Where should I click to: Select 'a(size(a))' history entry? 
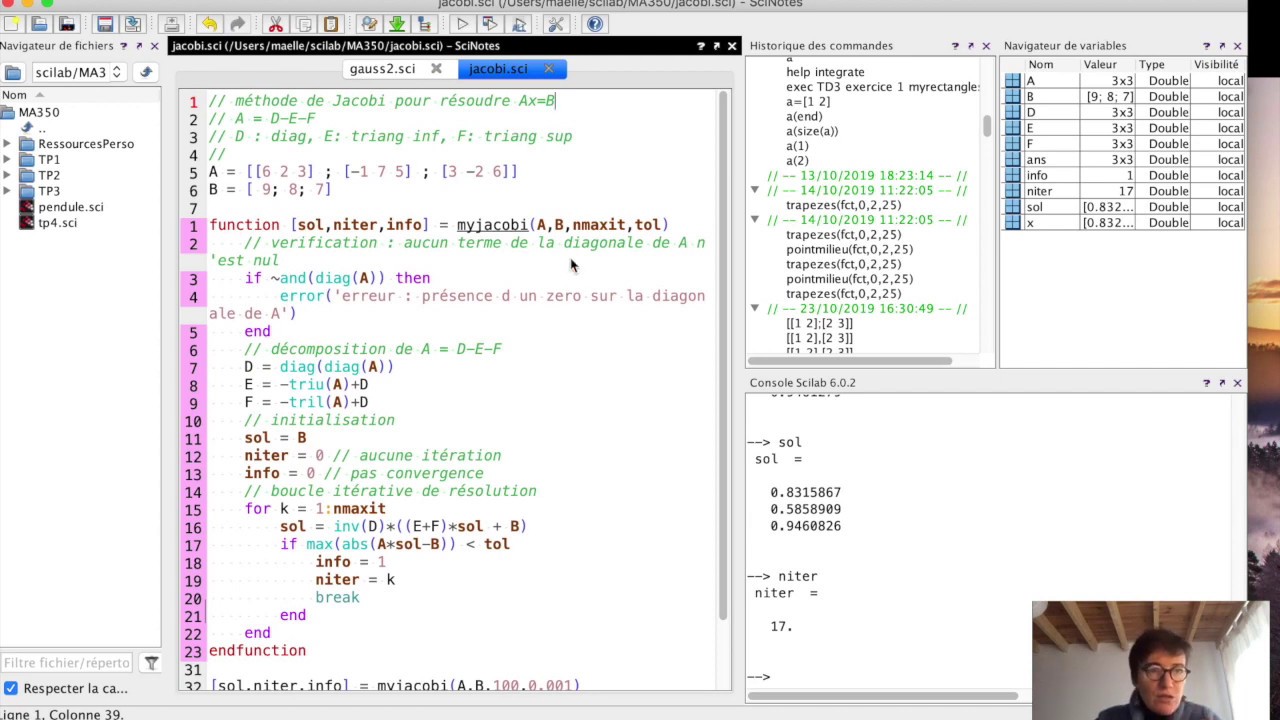pos(812,131)
